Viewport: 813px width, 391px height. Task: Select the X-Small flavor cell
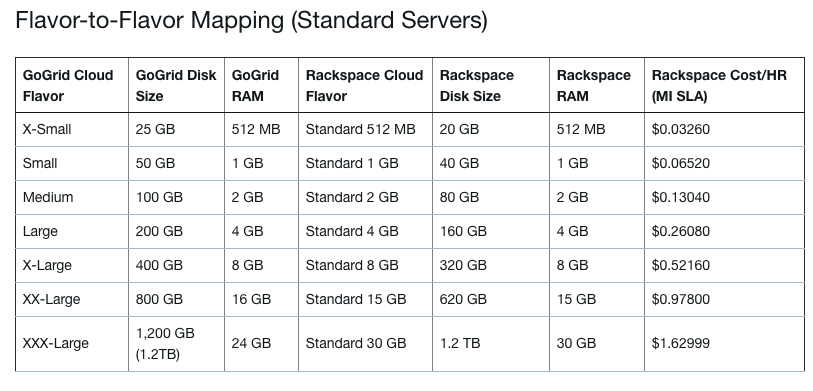(72, 130)
